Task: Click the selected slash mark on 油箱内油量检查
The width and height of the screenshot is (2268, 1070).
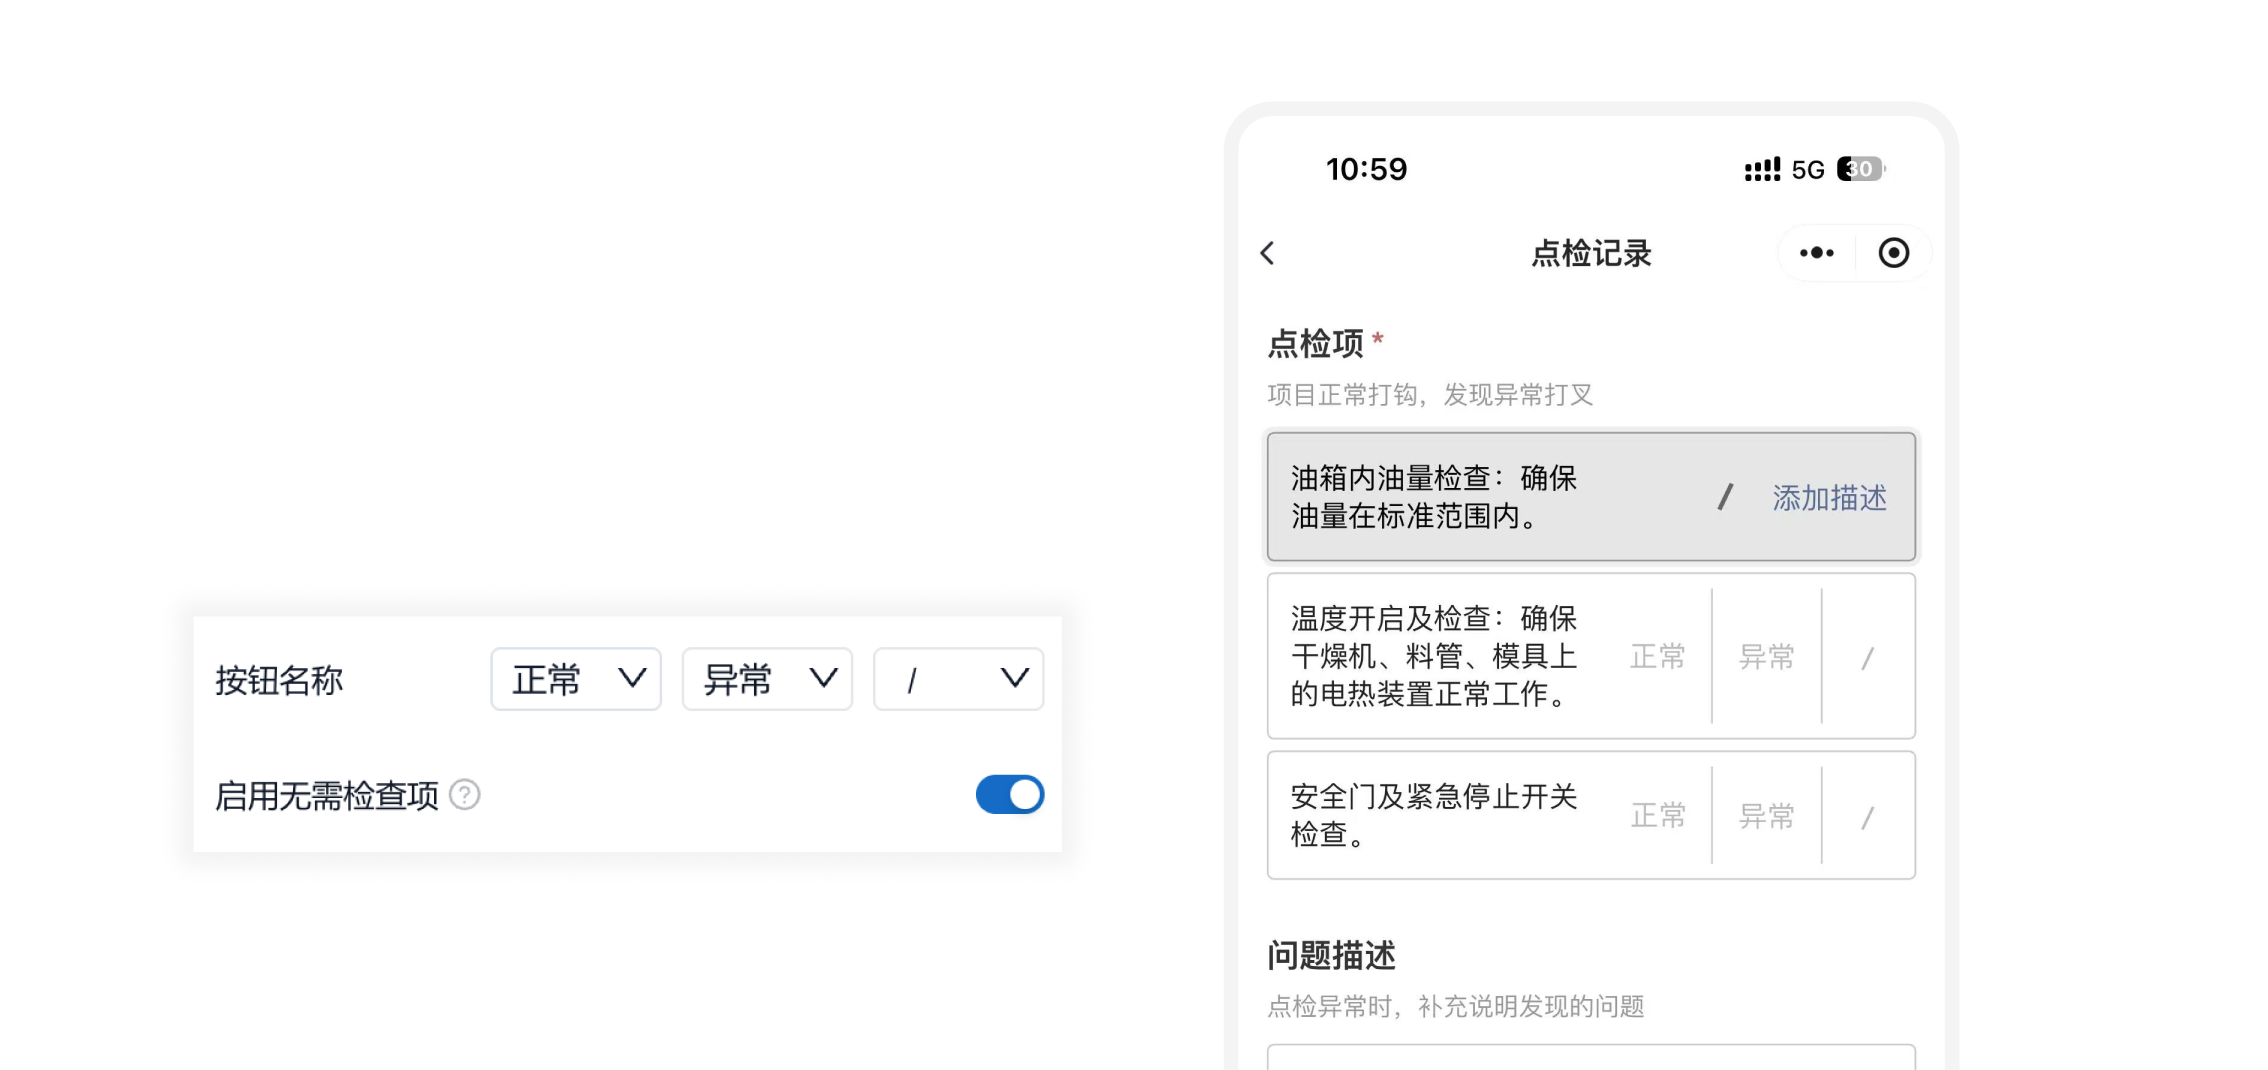Action: point(1725,497)
